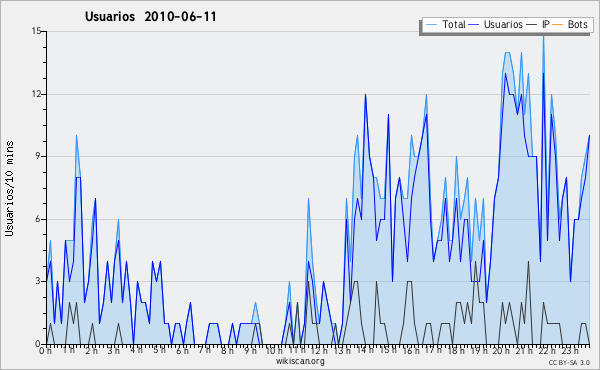Click the x-axis label '13 h'
Viewport: 600px width, 370px height.
click(x=342, y=350)
